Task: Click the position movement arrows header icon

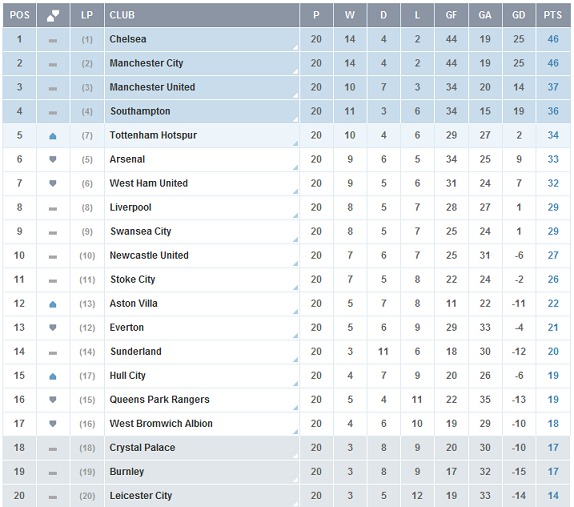Action: (53, 16)
